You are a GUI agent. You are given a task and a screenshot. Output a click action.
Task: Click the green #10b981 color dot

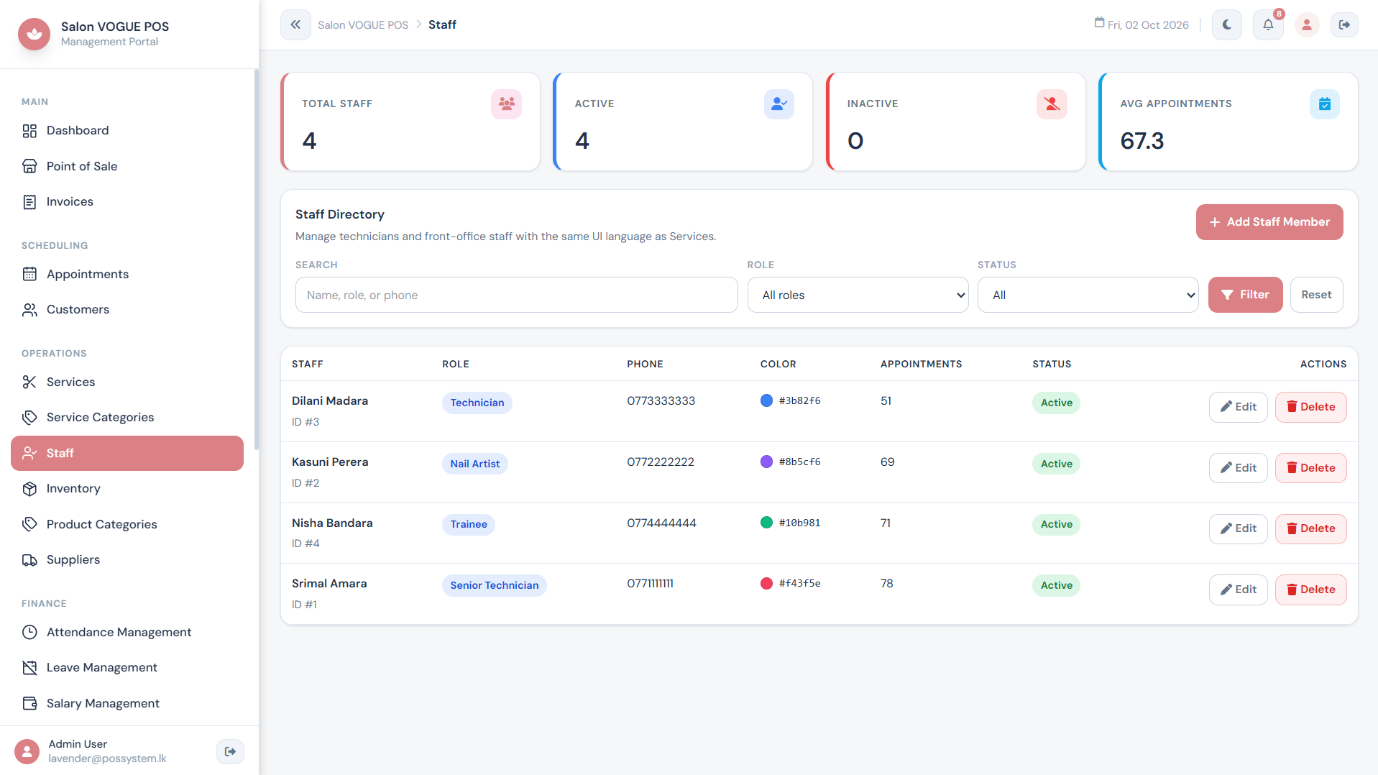coord(767,523)
